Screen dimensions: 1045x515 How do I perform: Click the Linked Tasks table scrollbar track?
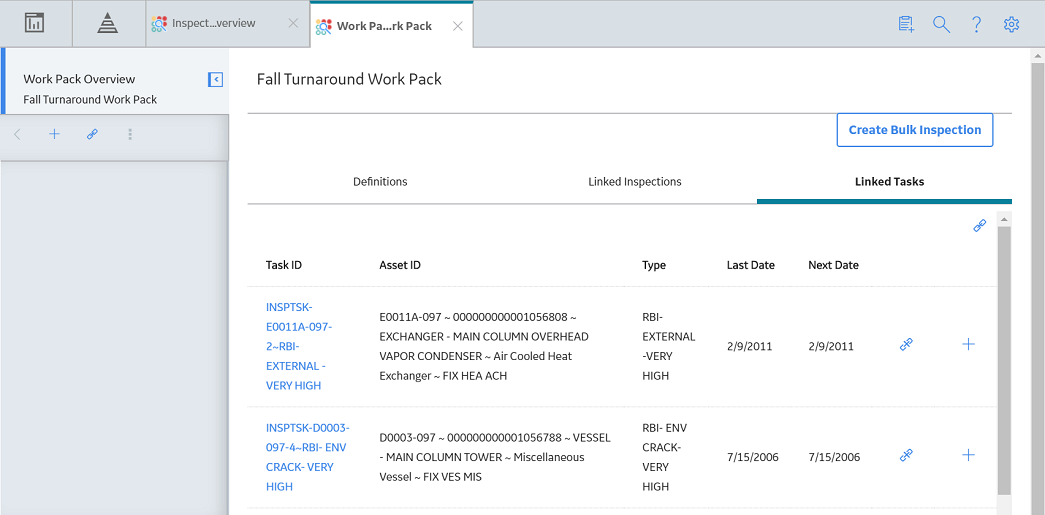pyautogui.click(x=1004, y=360)
